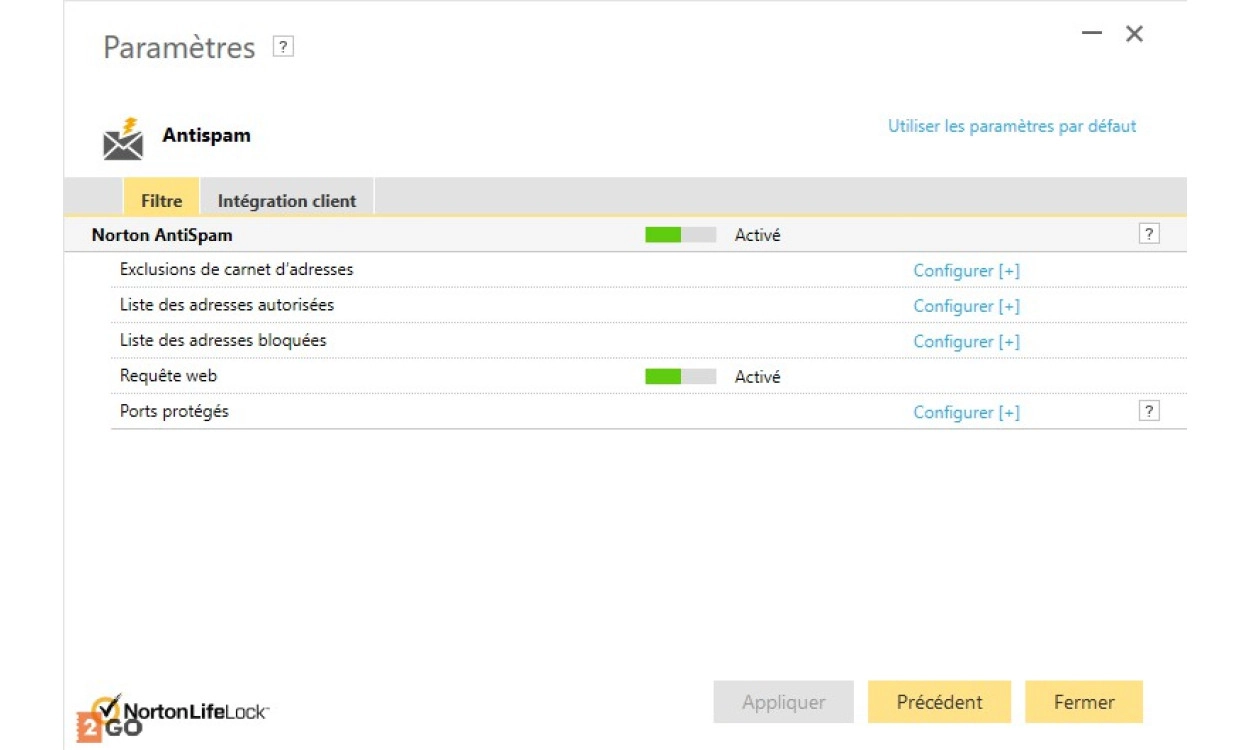Expand Configurer for Liste des adresses bloquées
1250x750 pixels.
[966, 342]
